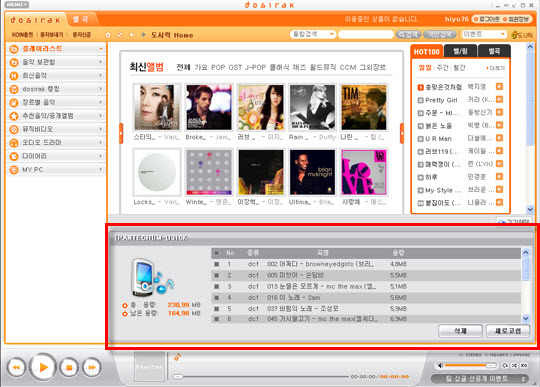Open the event selector dropdown below volume
The image size is (540, 387).
(x=479, y=379)
